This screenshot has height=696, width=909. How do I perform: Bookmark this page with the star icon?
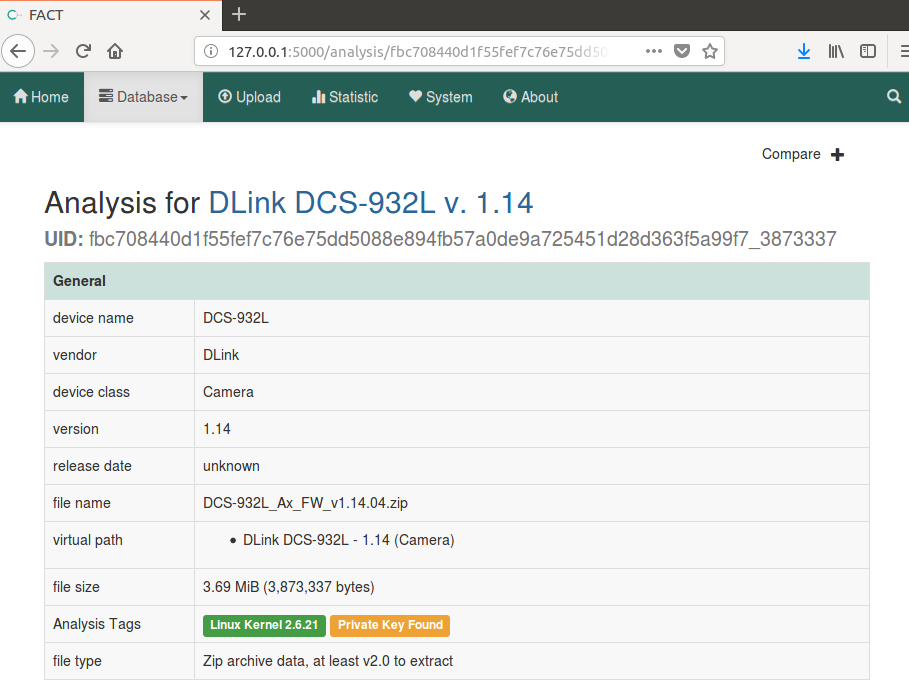tap(710, 52)
